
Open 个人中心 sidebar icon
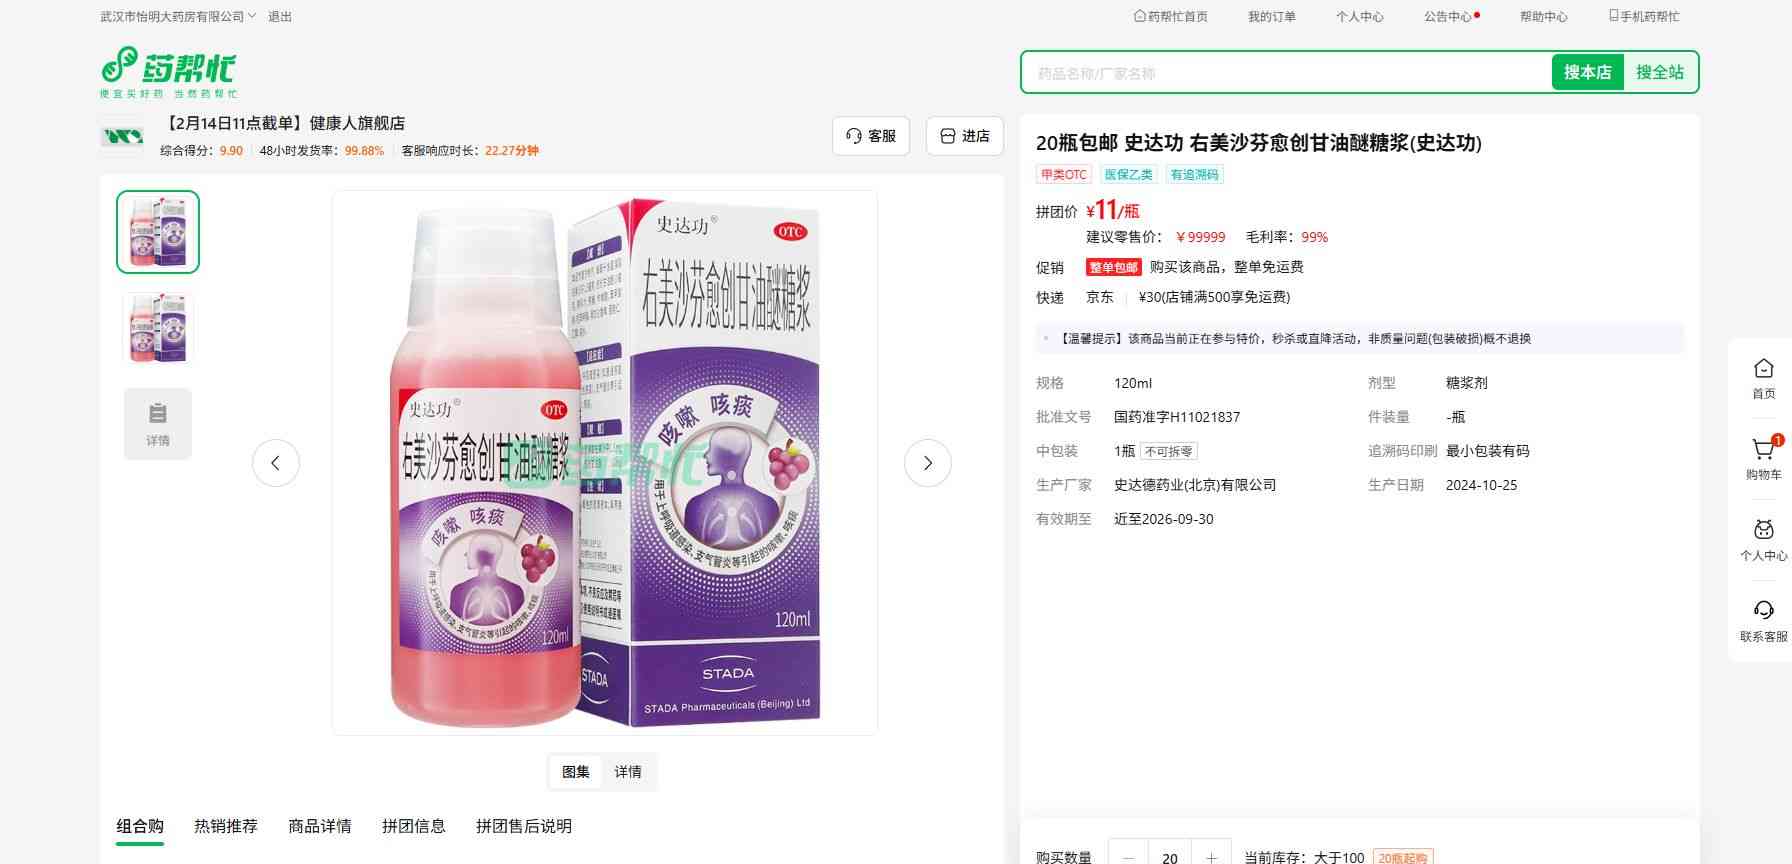[x=1763, y=540]
